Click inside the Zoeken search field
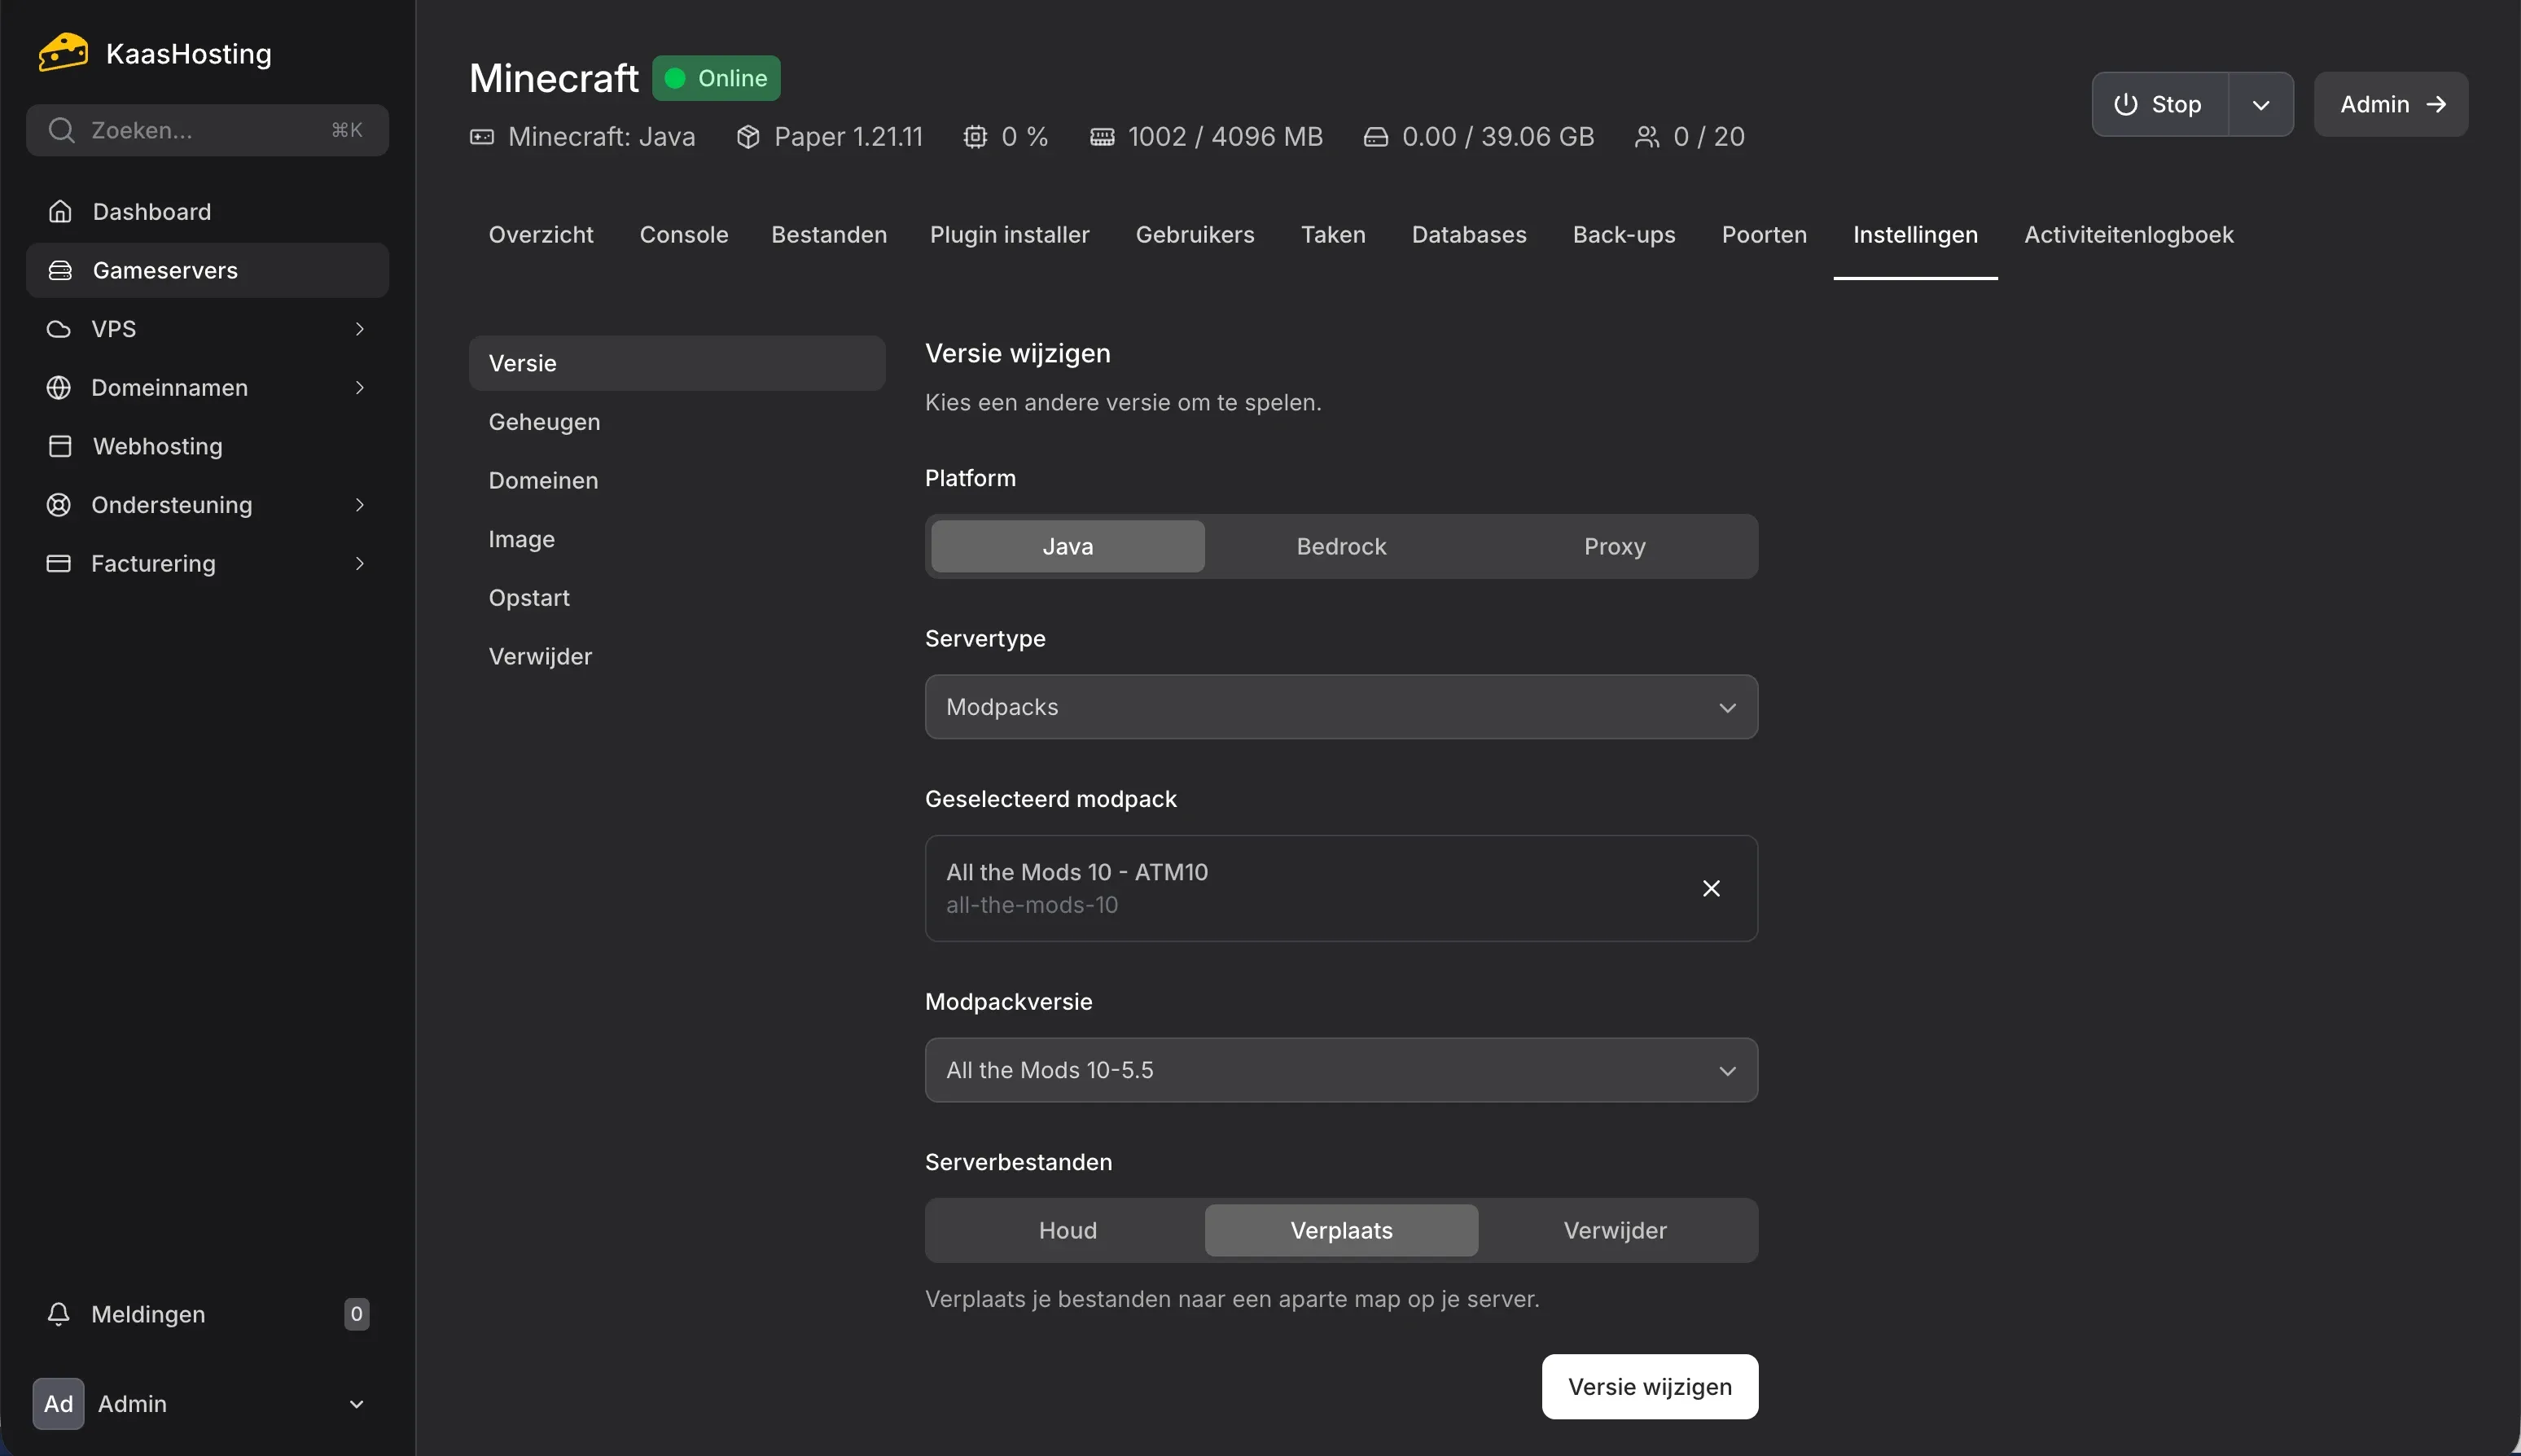Viewport: 2521px width, 1456px height. tap(200, 130)
